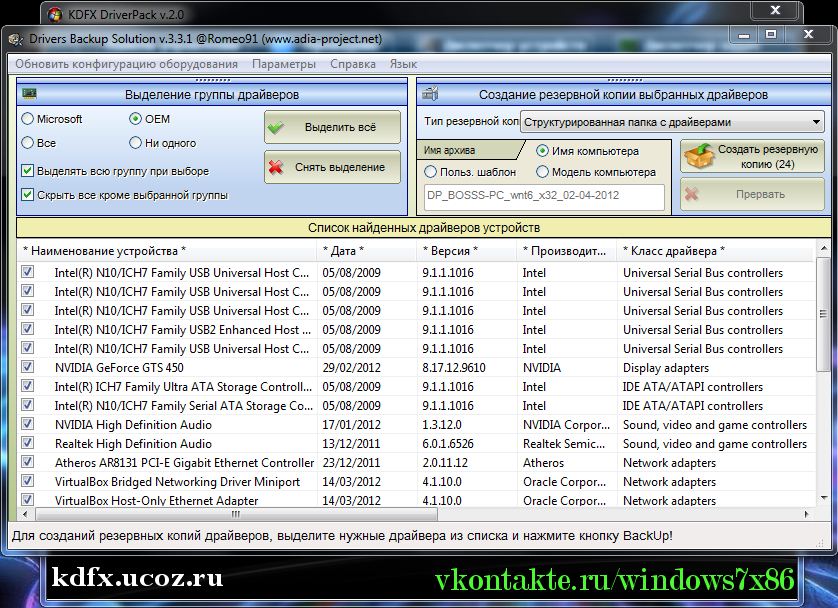Image resolution: width=838 pixels, height=608 pixels.
Task: Click the vertical scrollbar down arrow
Action: pyautogui.click(x=824, y=498)
